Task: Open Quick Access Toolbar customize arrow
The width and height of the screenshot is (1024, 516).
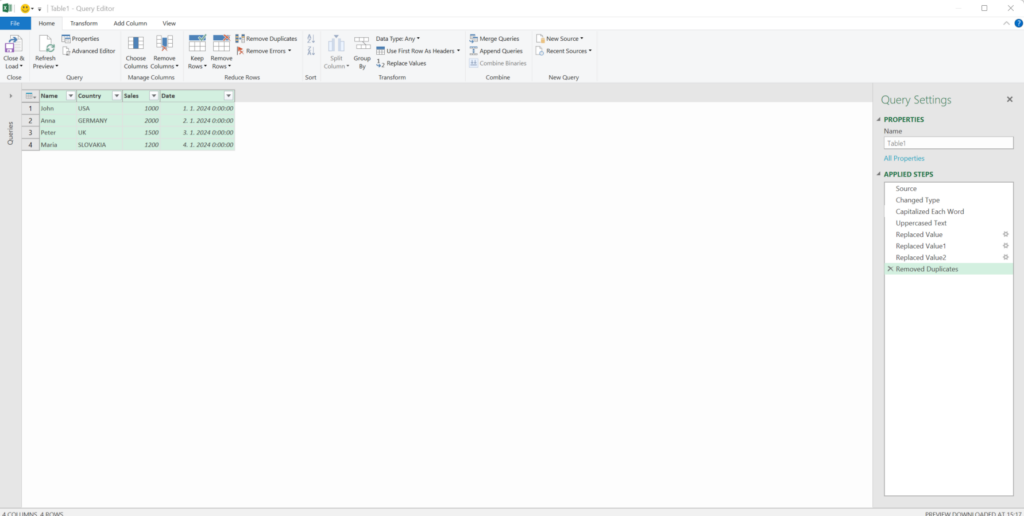Action: (x=39, y=9)
